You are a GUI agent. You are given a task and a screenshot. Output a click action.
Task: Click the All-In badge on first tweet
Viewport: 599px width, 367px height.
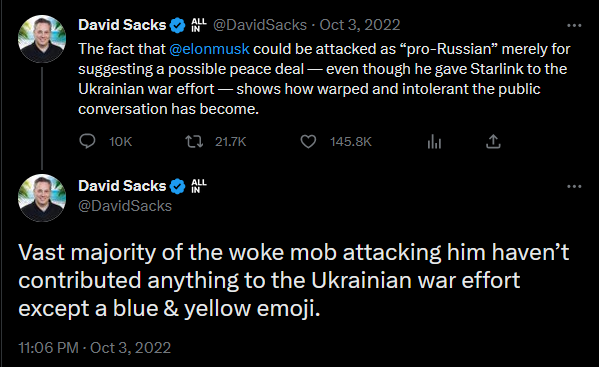click(x=199, y=25)
